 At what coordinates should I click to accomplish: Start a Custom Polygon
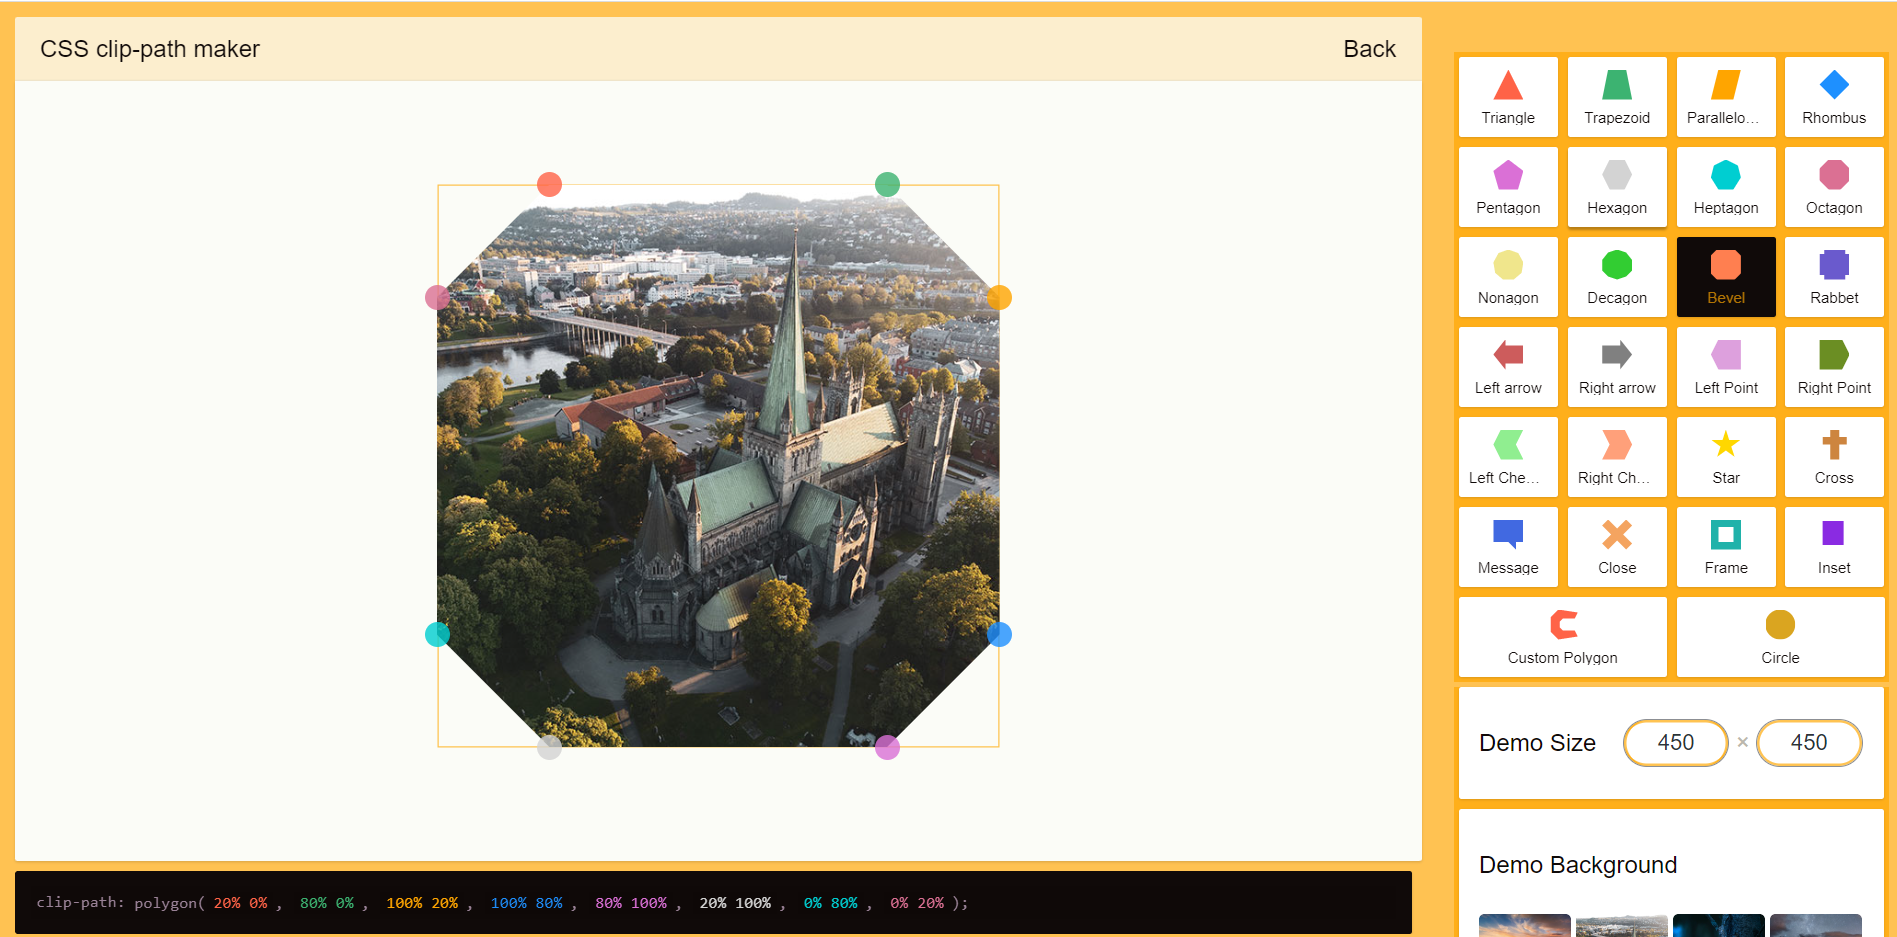click(1563, 637)
